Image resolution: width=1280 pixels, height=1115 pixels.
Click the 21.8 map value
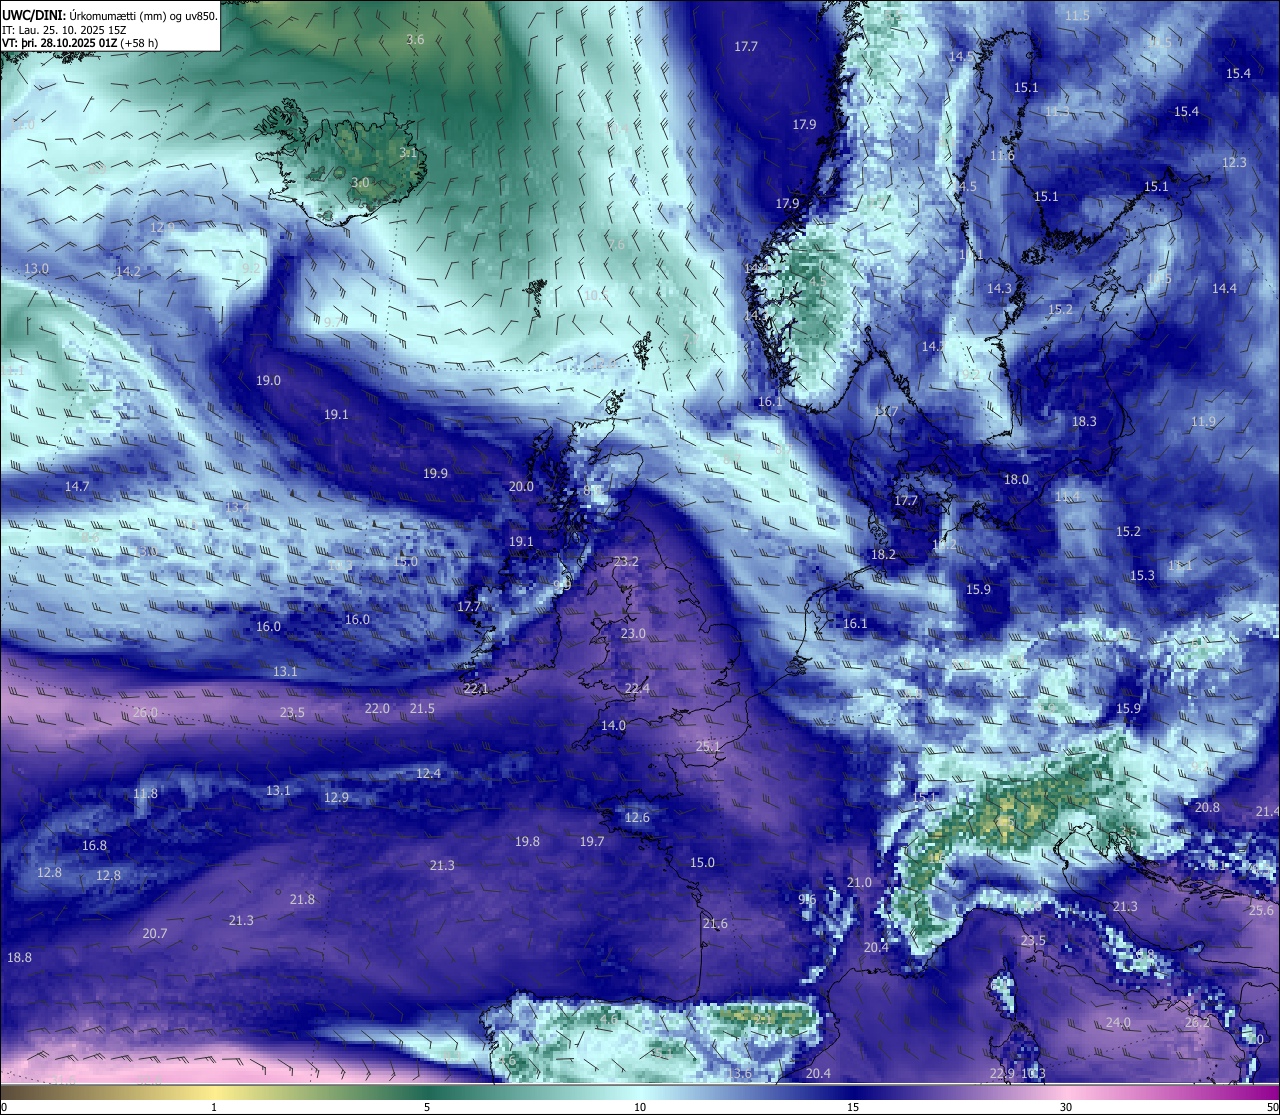pos(302,900)
